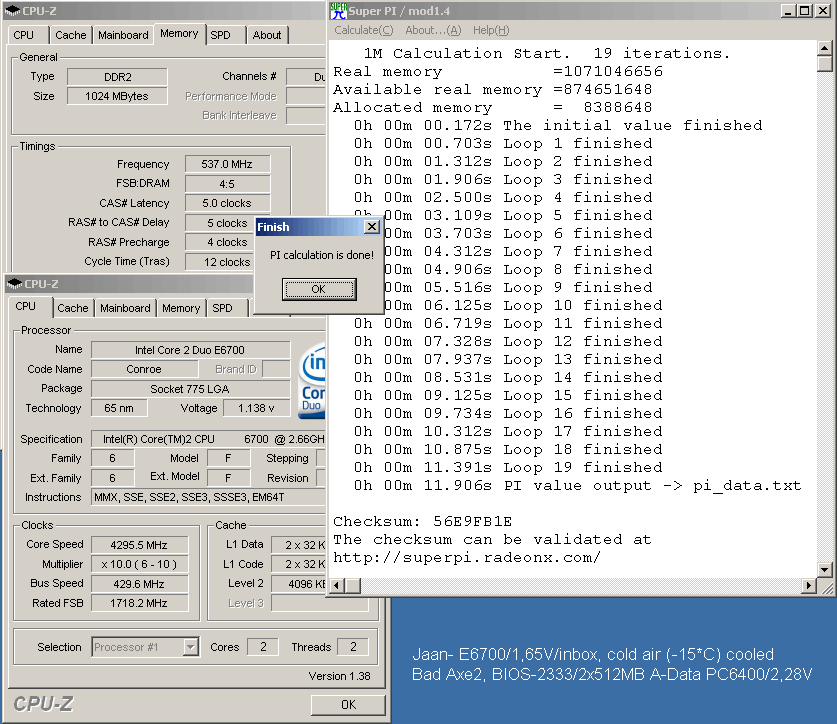This screenshot has width=837, height=724.
Task: Click the CPU-Z chip icon in lower window title
Action: tap(15, 284)
